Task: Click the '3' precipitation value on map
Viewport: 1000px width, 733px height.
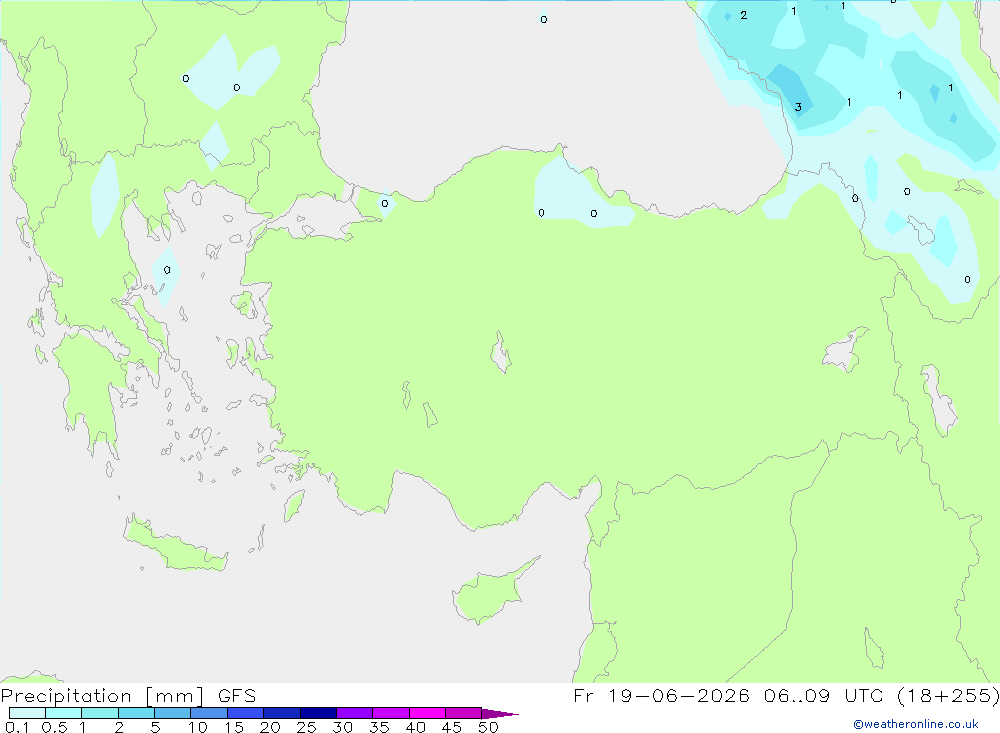Action: tap(798, 107)
